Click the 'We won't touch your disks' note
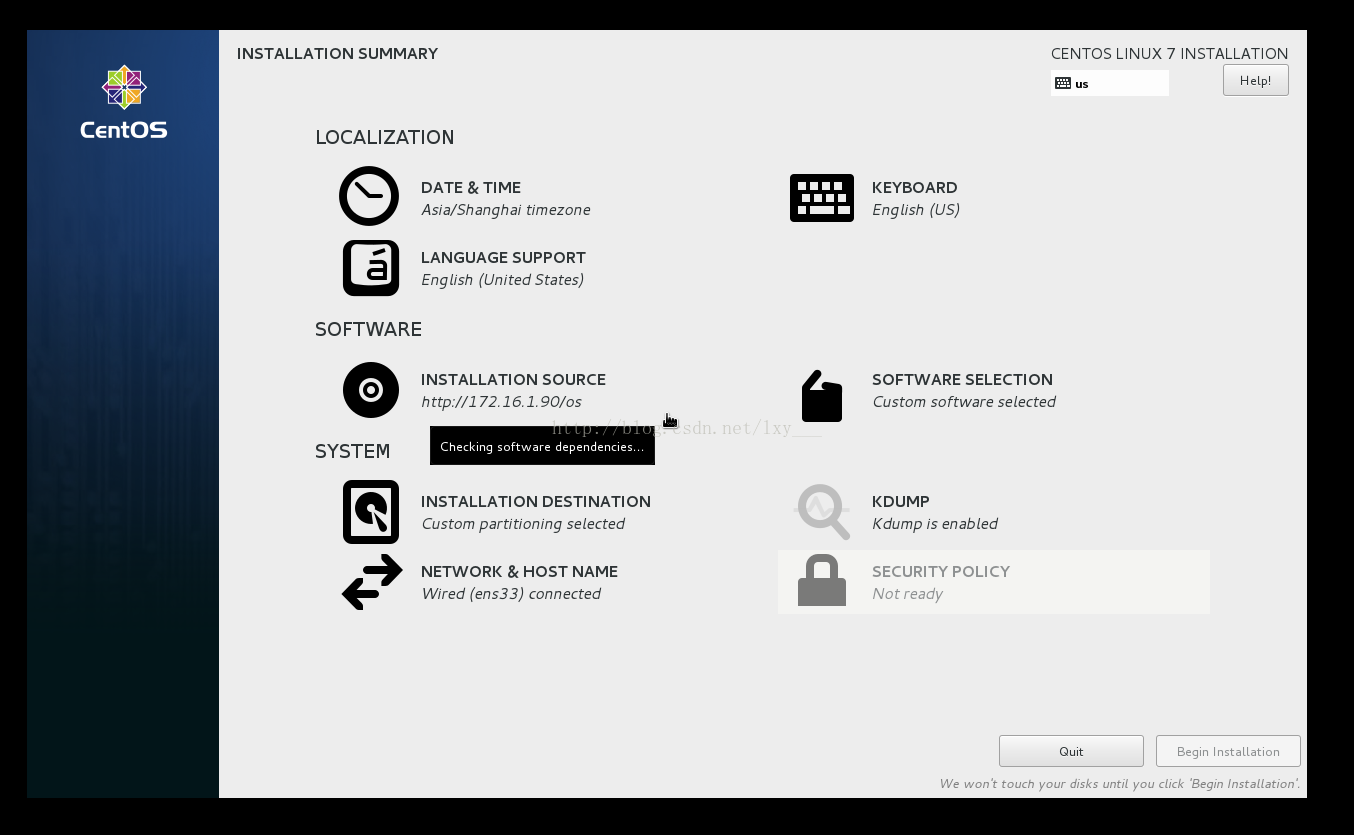This screenshot has height=835, width=1354. point(1120,784)
